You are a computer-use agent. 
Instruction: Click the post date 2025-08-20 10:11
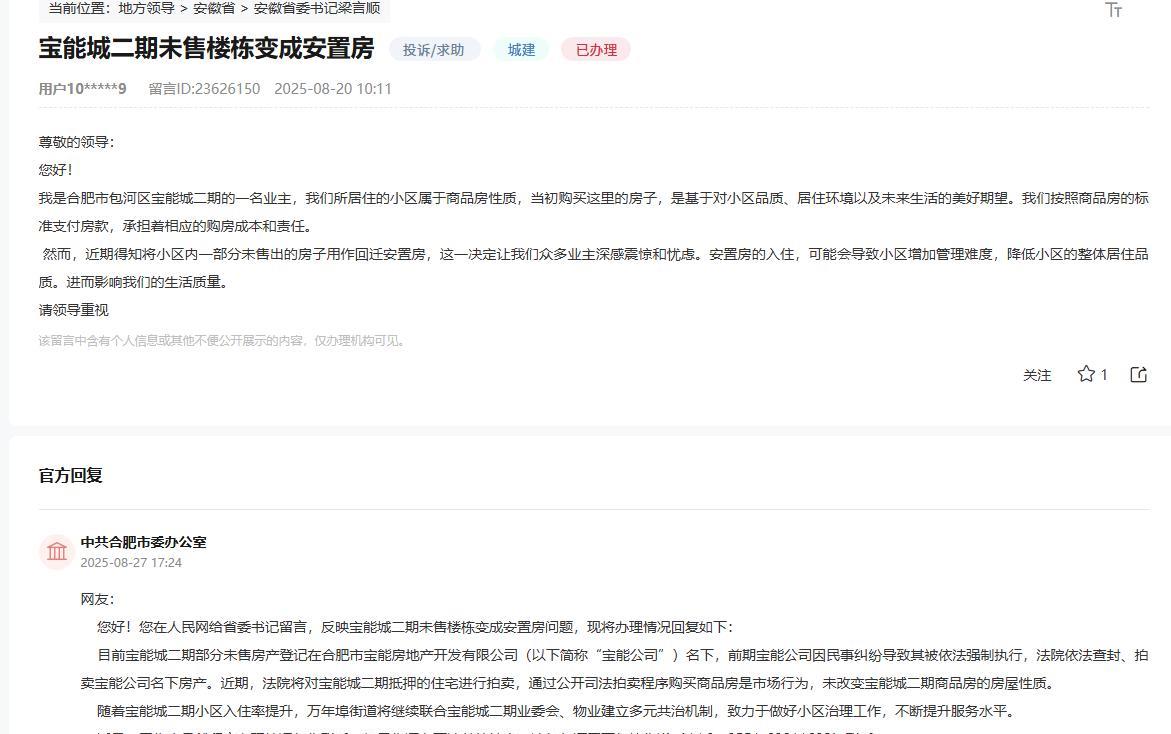pos(333,89)
